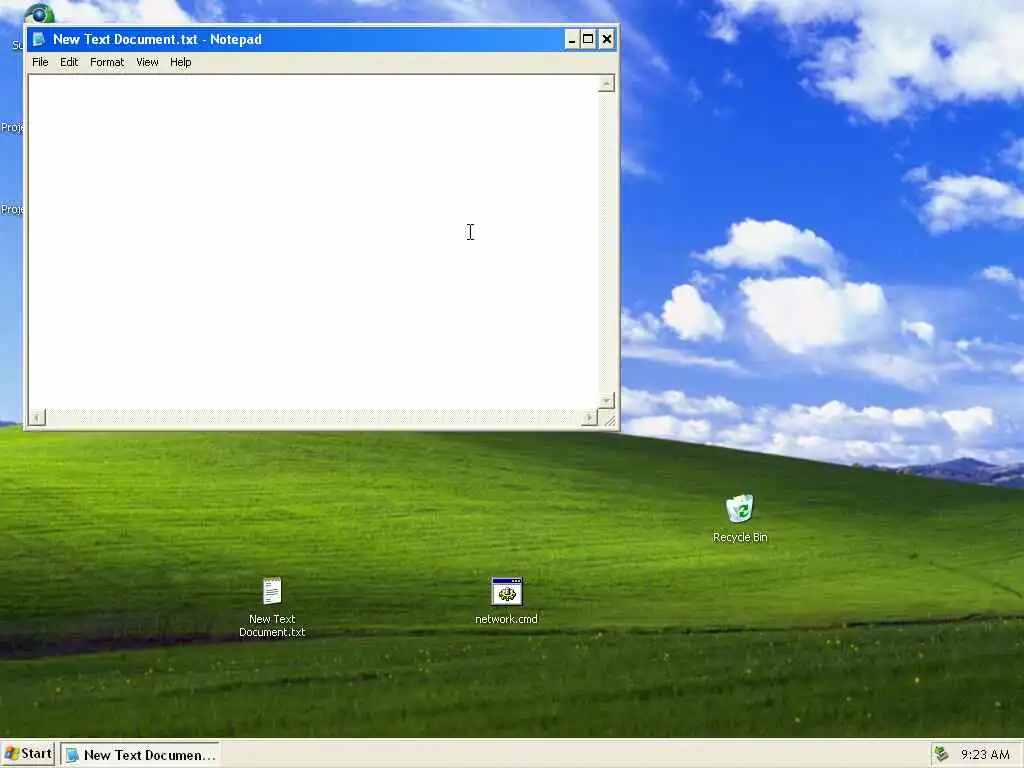
Task: Maximize the Notepad window
Action: tap(588, 39)
